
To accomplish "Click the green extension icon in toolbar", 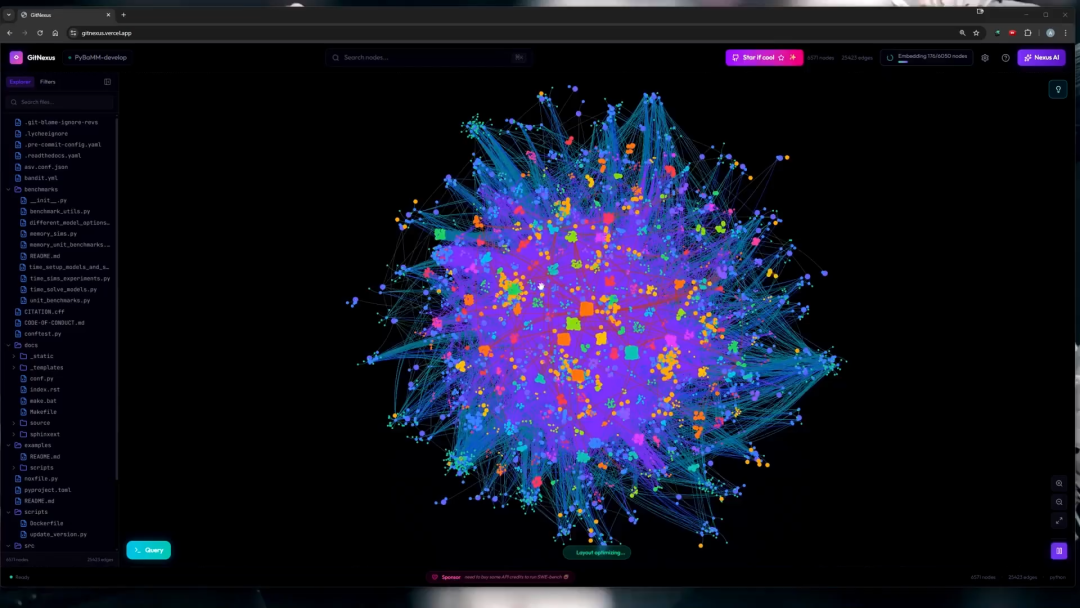I will tap(997, 33).
